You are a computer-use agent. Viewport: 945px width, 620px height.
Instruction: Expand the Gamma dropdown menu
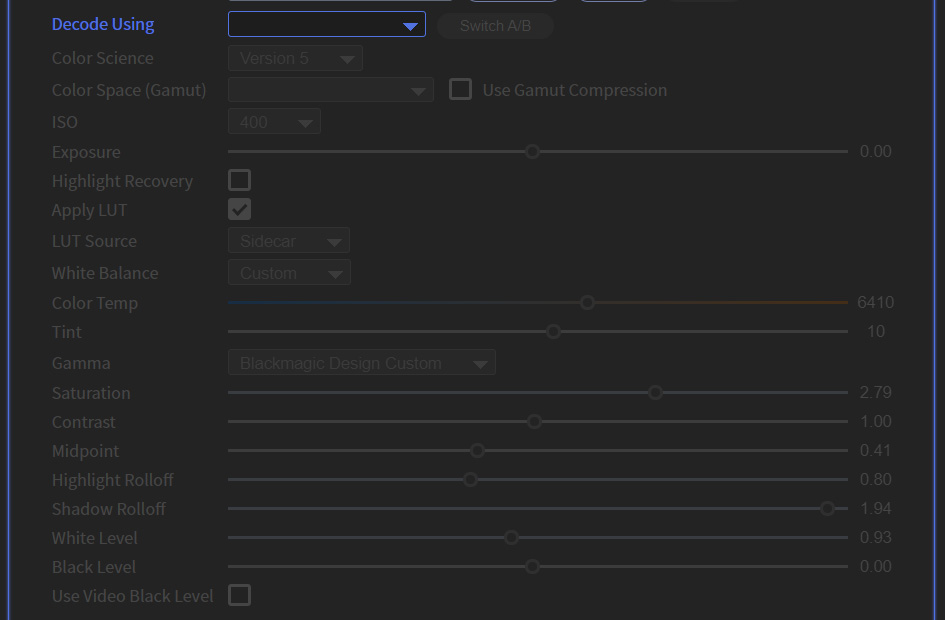click(361, 362)
